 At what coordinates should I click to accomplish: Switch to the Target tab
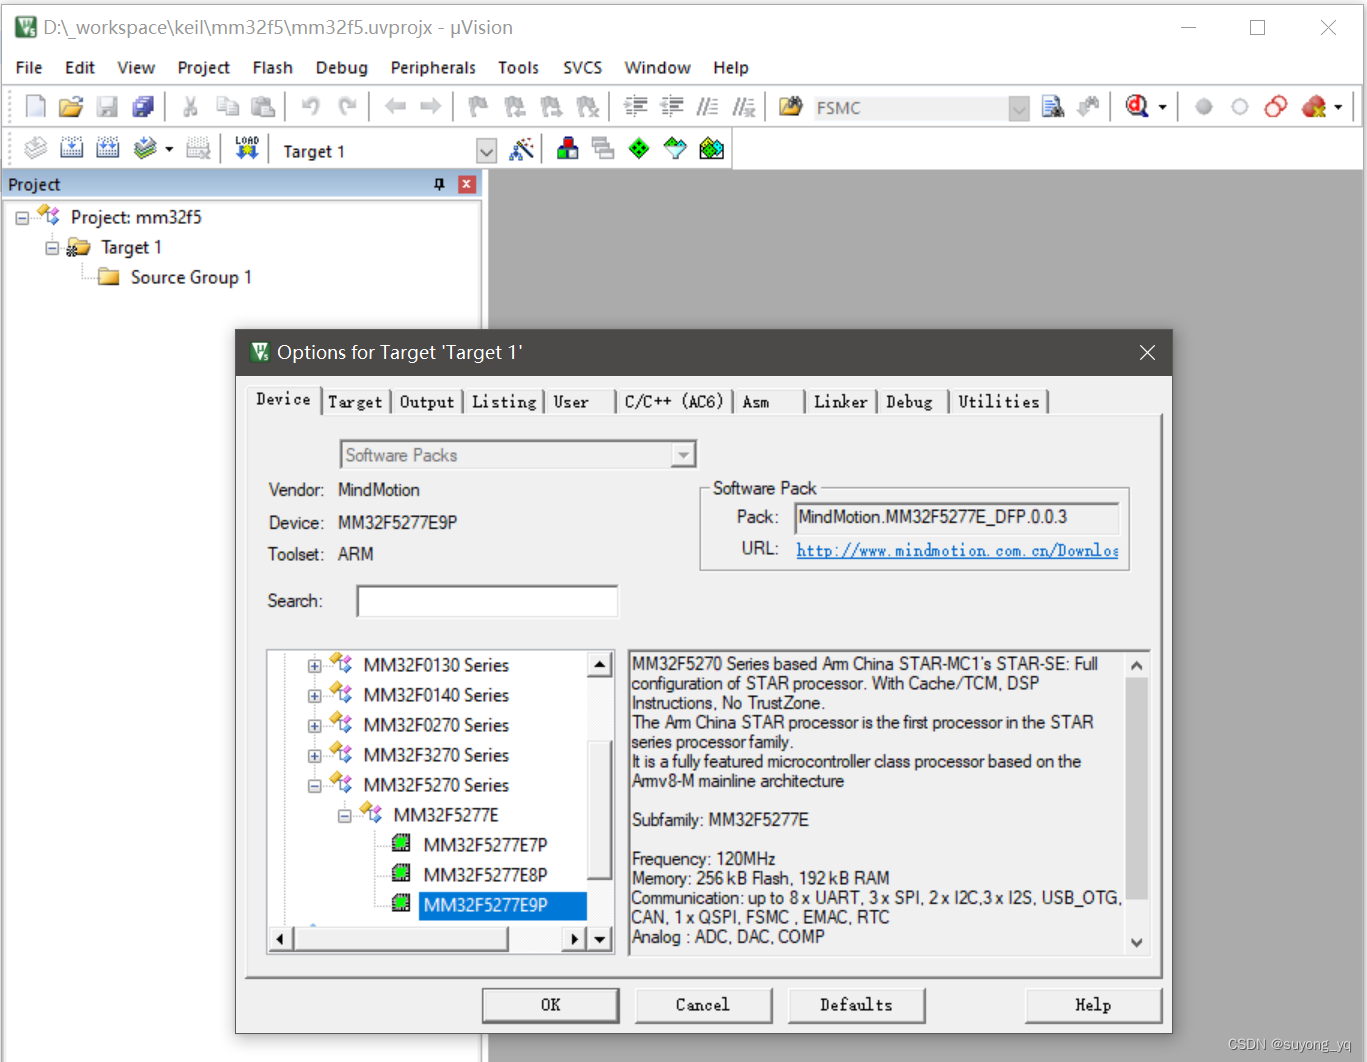(355, 402)
